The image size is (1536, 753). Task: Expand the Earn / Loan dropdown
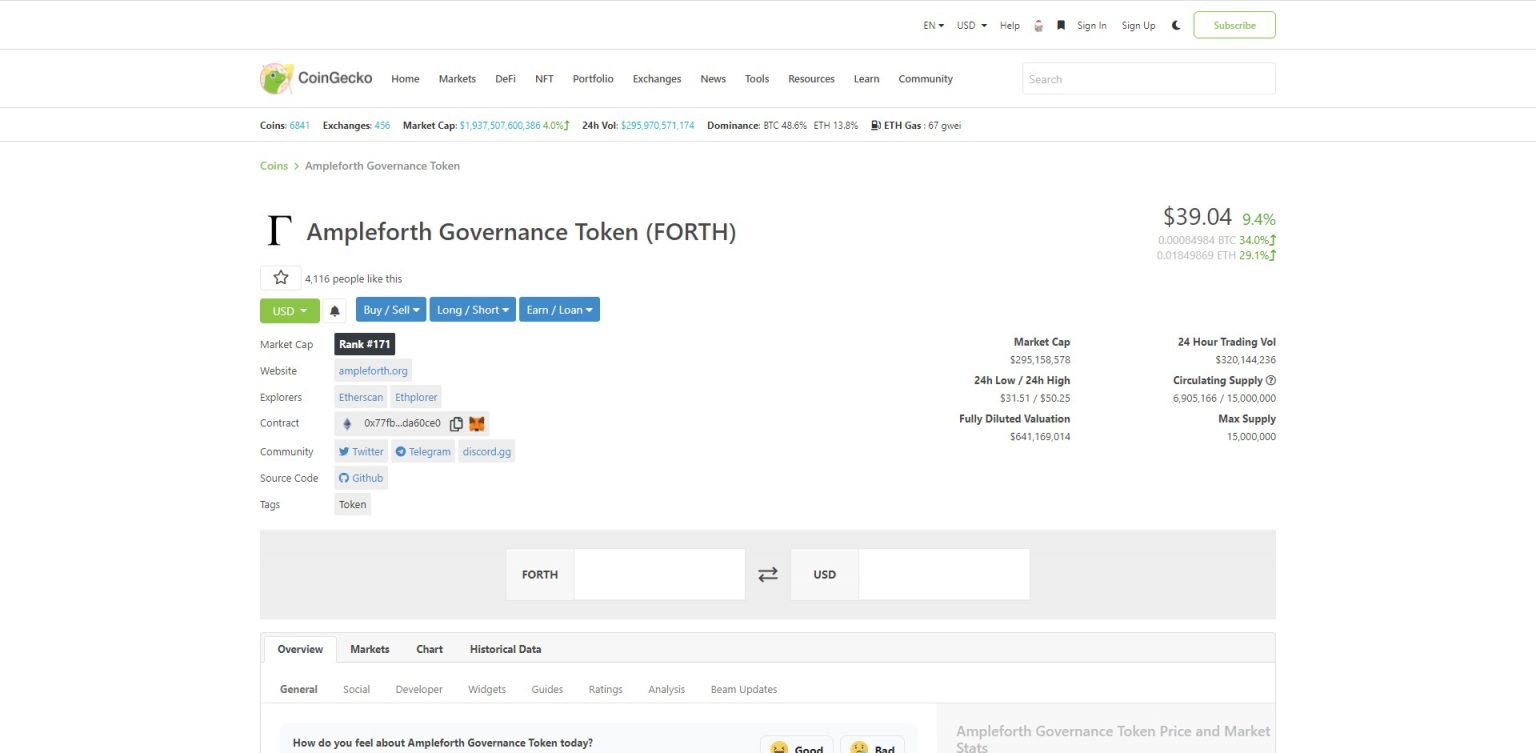coord(559,309)
